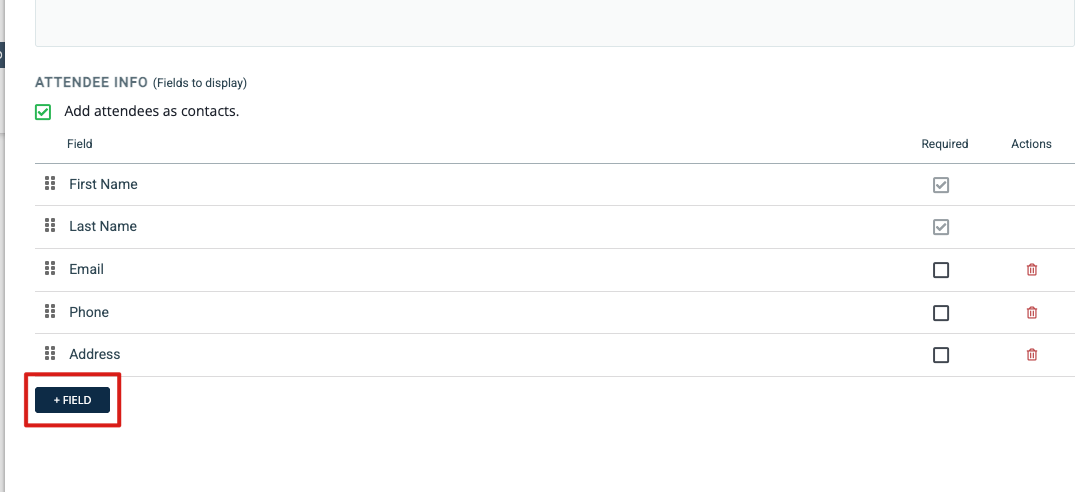Delete the Phone field via trash icon
The width and height of the screenshot is (1081, 492).
click(1031, 312)
